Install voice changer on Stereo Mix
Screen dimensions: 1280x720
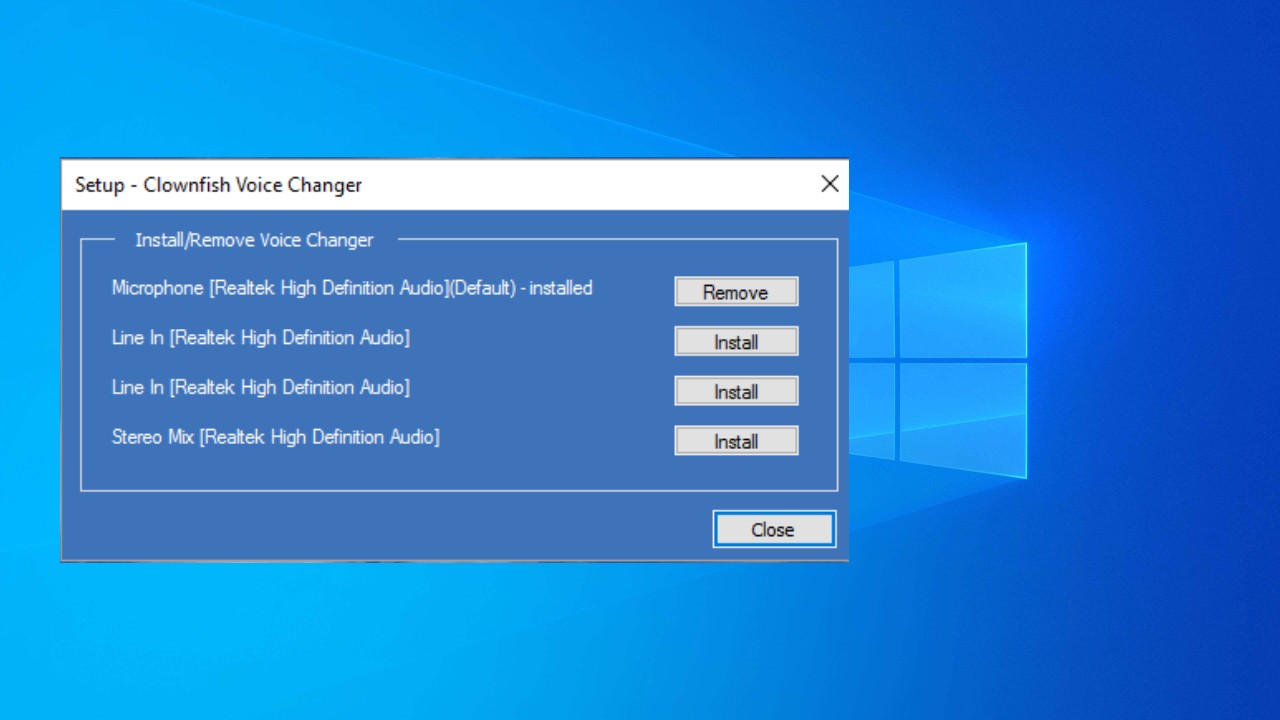pos(736,441)
